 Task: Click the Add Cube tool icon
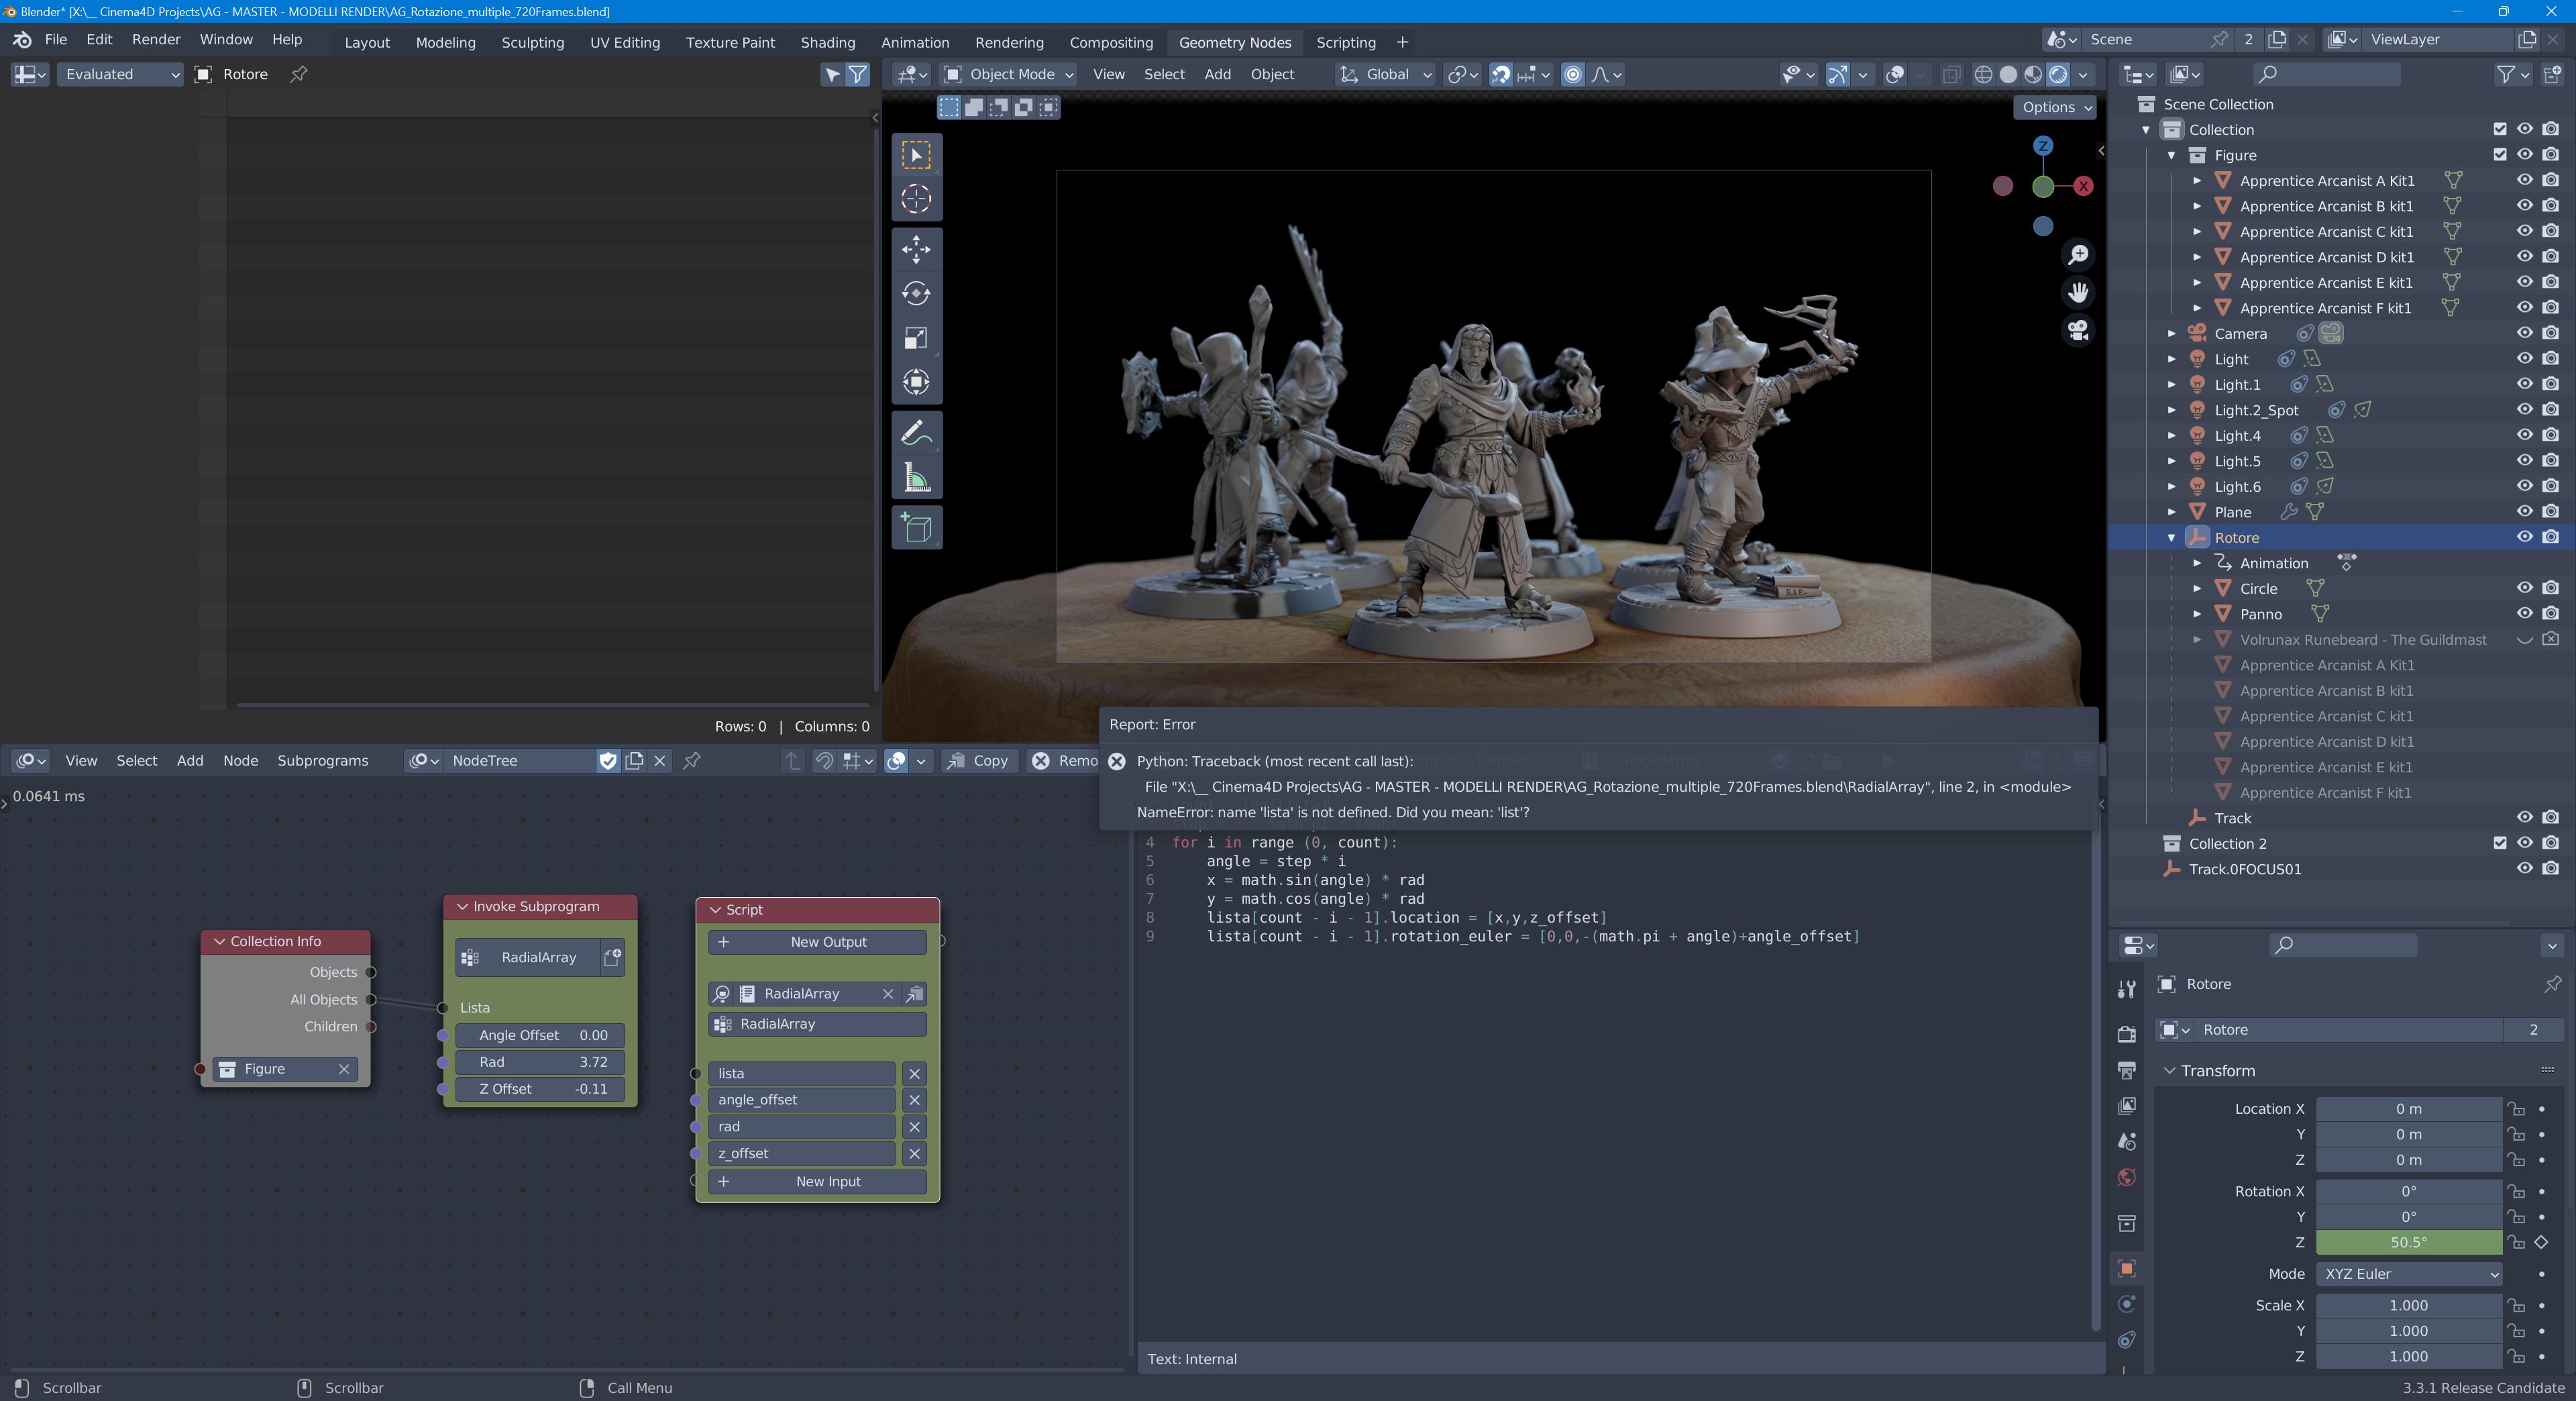[x=916, y=527]
